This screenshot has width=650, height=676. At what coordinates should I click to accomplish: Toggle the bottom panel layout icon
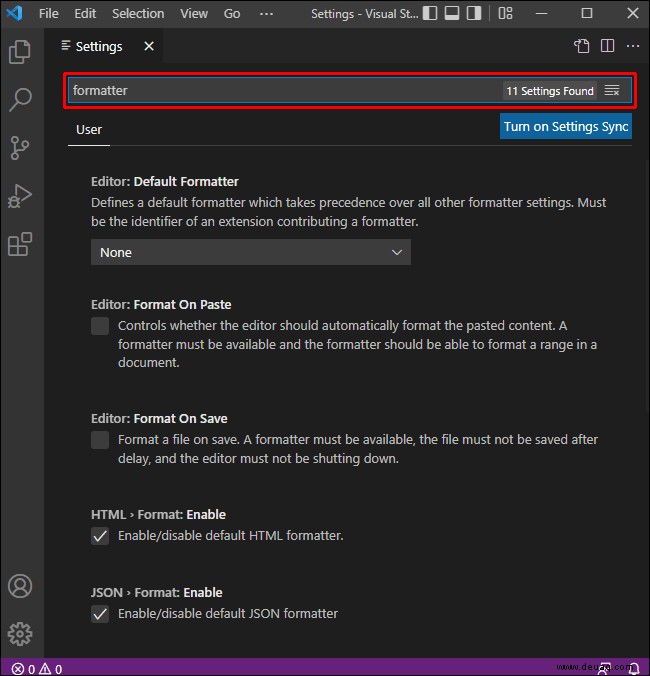(452, 13)
